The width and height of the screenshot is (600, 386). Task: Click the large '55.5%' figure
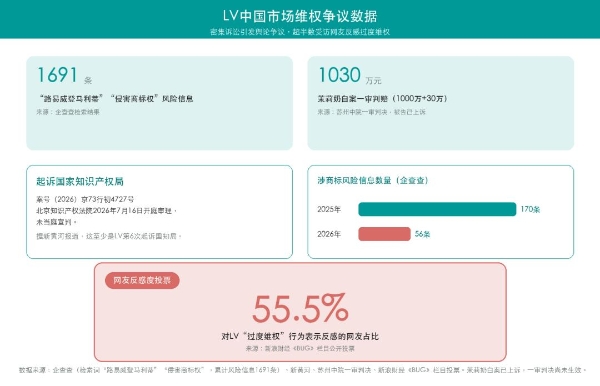(x=300, y=308)
